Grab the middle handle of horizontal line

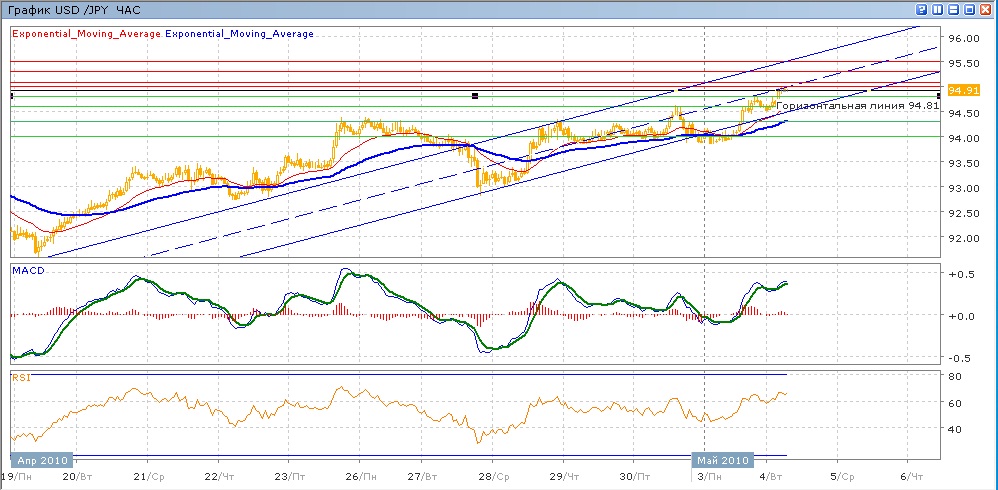475,96
